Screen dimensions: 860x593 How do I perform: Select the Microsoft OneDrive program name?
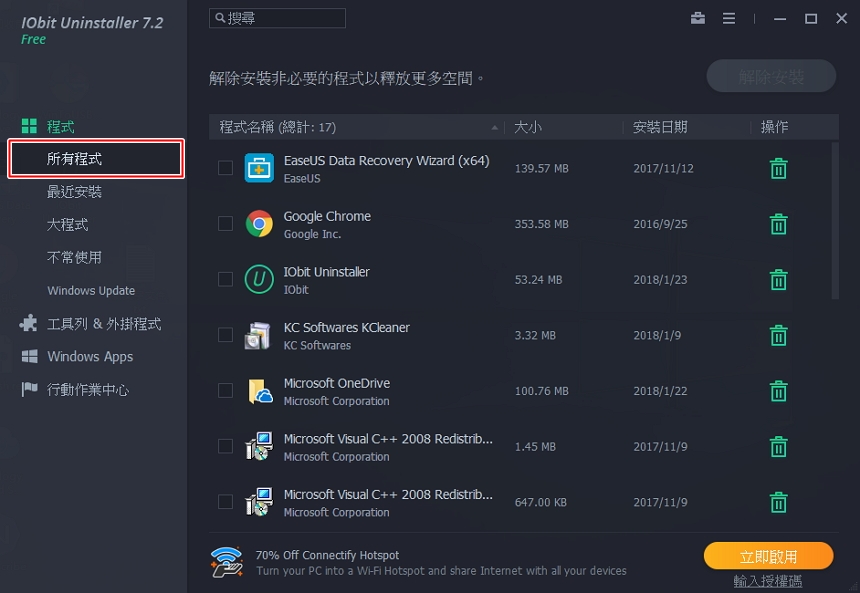(x=337, y=383)
